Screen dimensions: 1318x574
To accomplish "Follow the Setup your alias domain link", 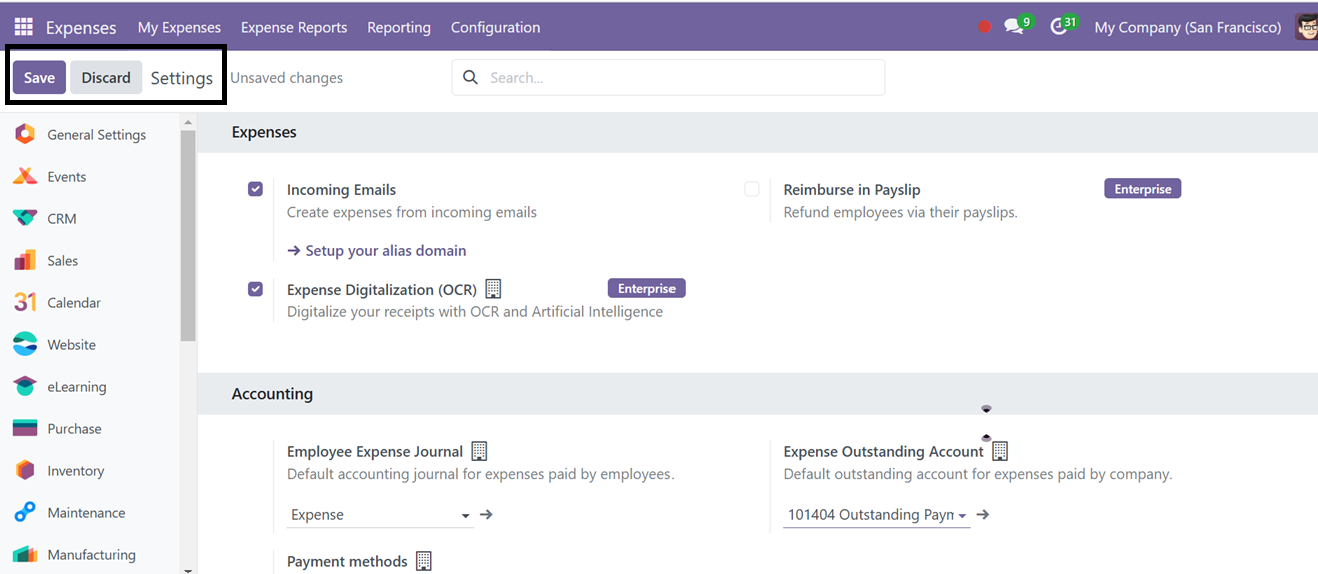I will (x=377, y=250).
